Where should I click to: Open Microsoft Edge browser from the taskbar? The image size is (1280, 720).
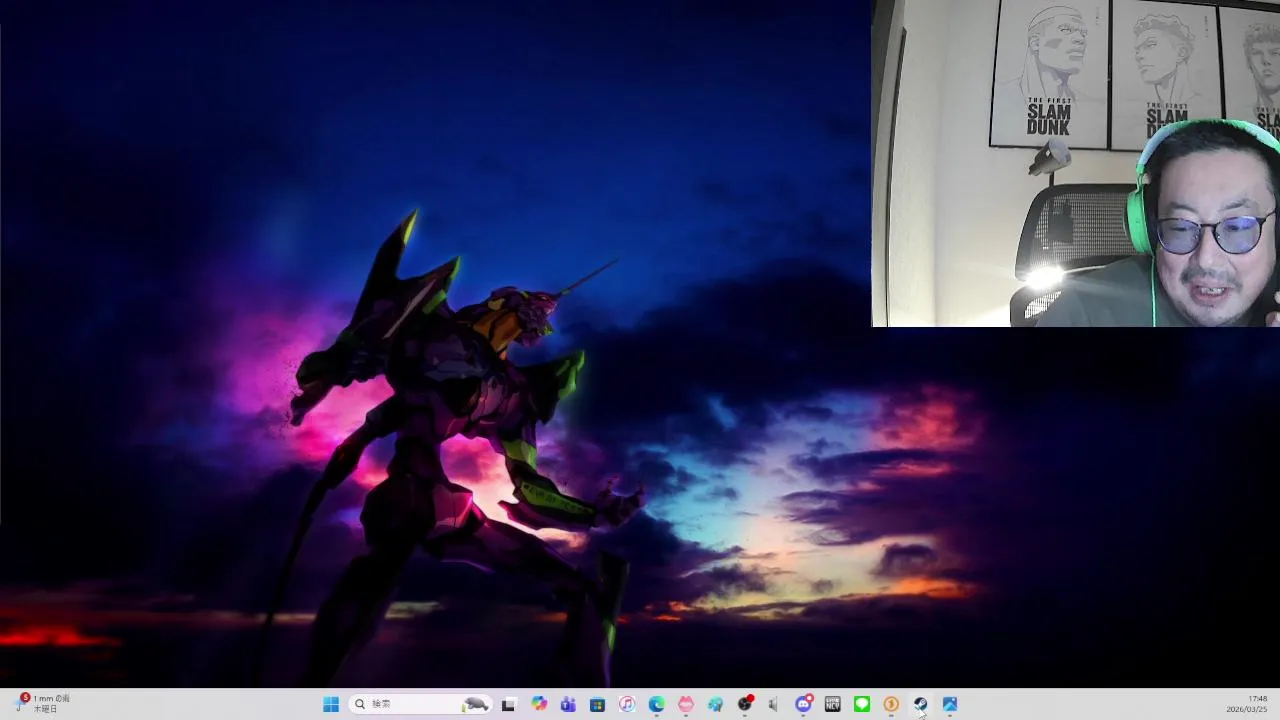click(656, 704)
